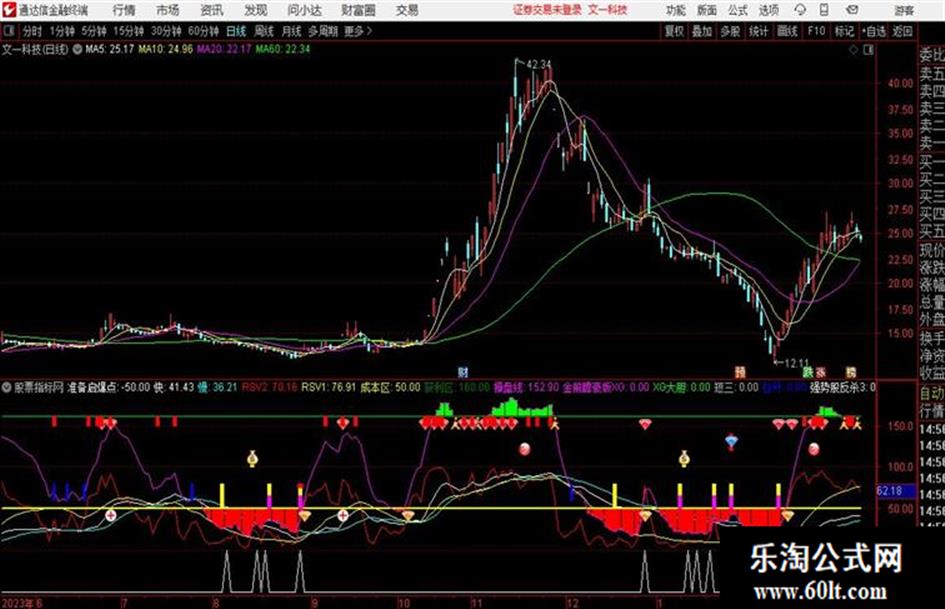Open the 市场 menu
This screenshot has width=945, height=609.
[x=168, y=10]
